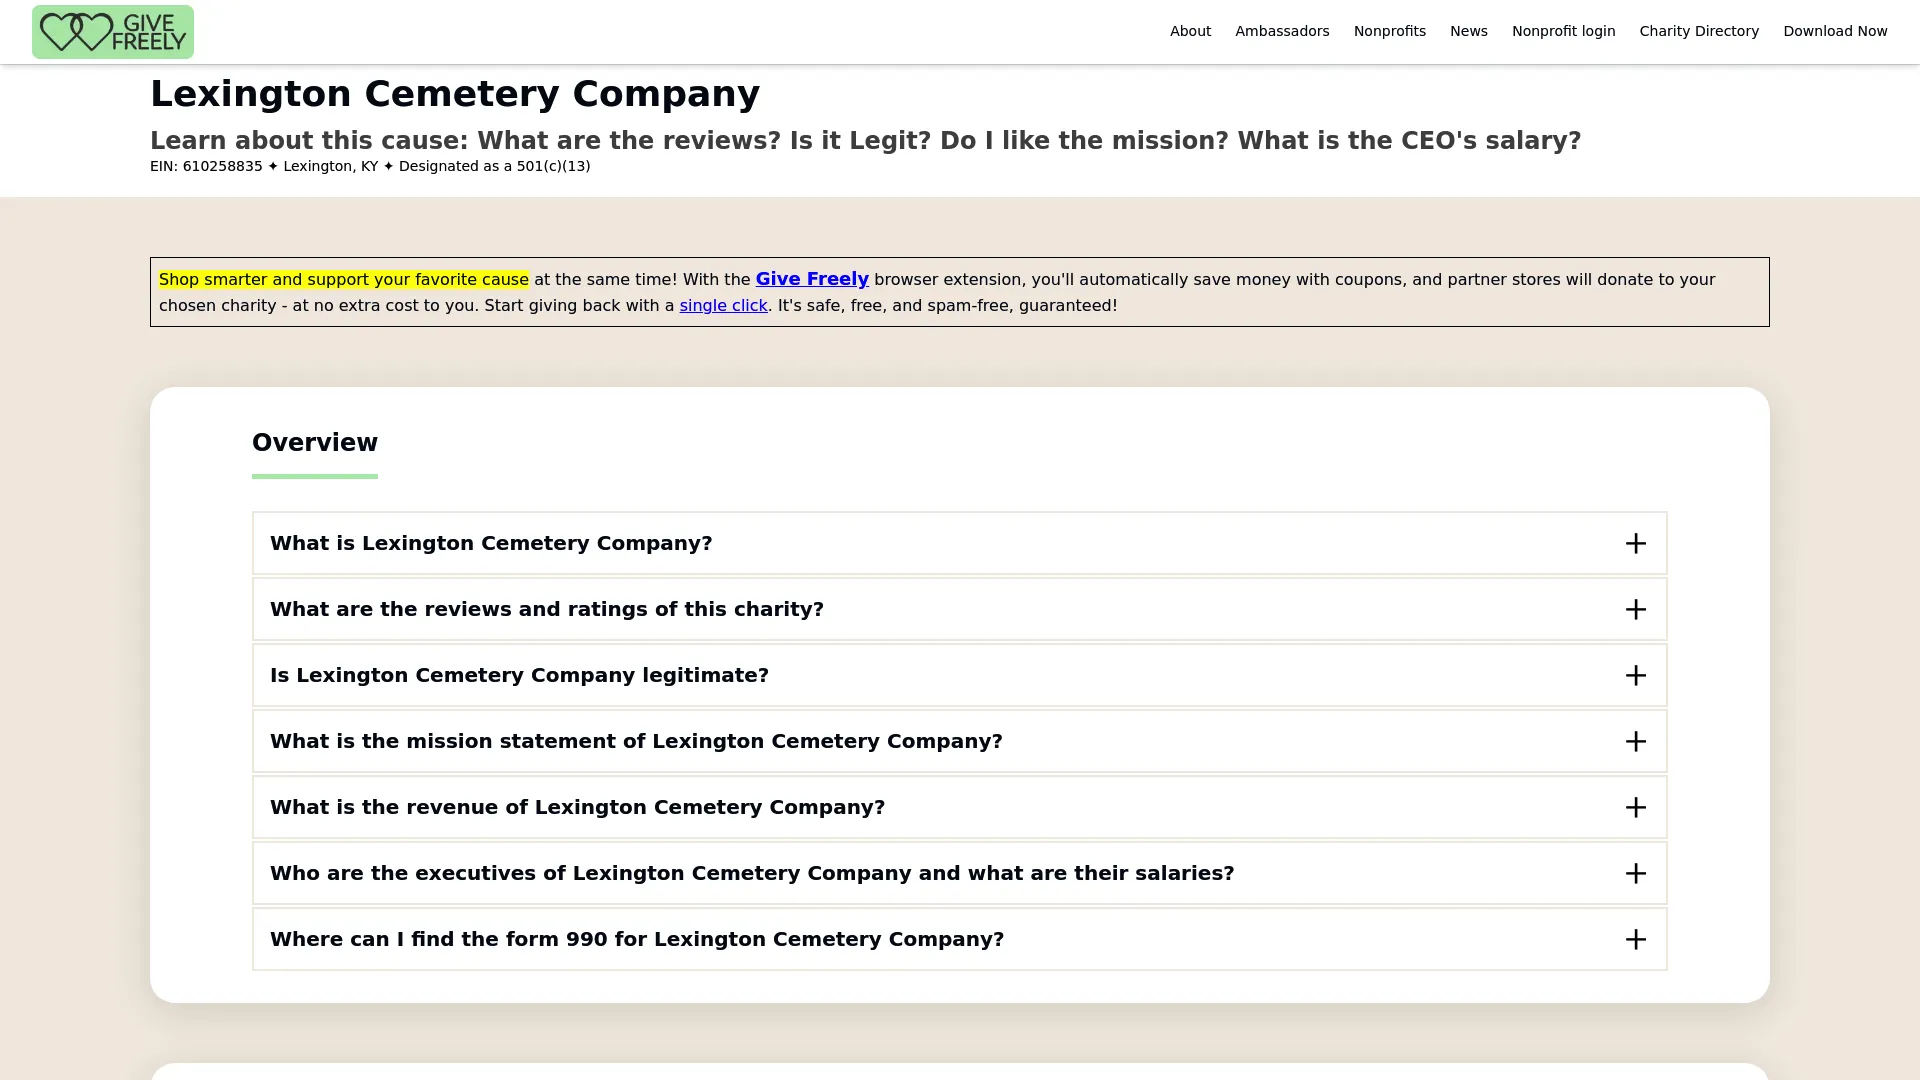Open the Charity Directory page
This screenshot has height=1080, width=1920.
click(x=1699, y=31)
